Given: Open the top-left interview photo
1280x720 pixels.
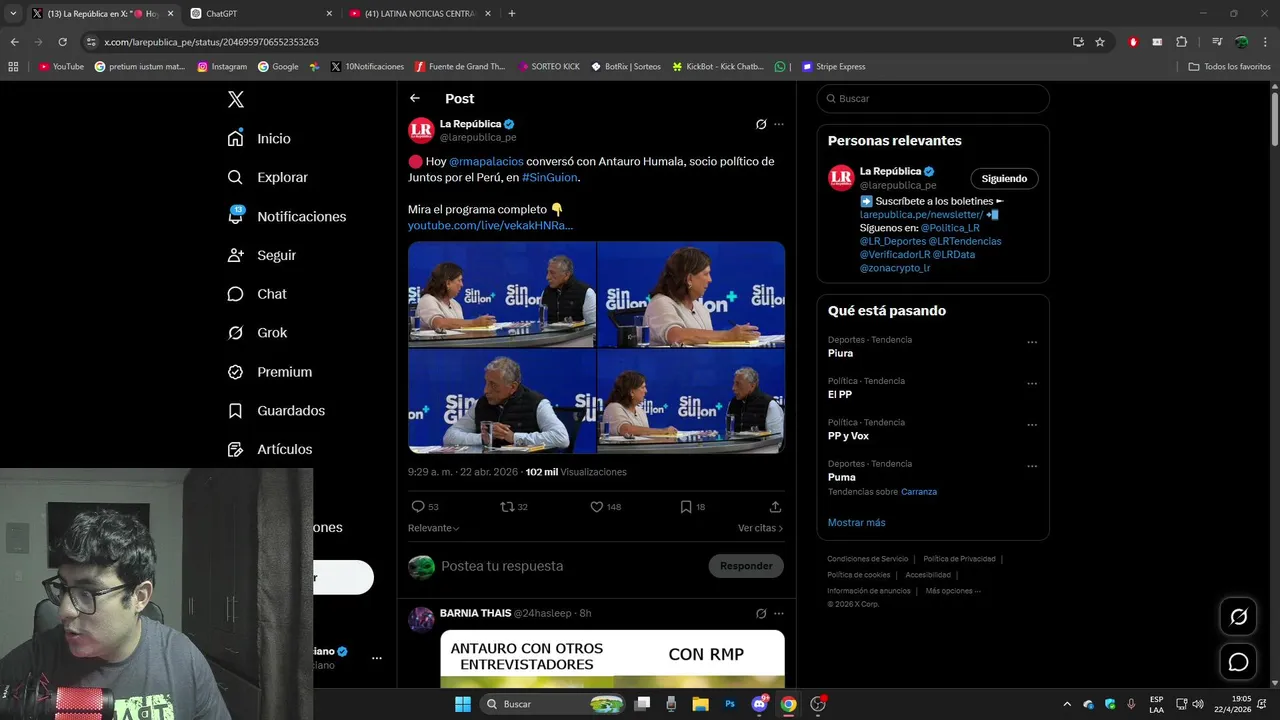Looking at the screenshot, I should pos(502,294).
